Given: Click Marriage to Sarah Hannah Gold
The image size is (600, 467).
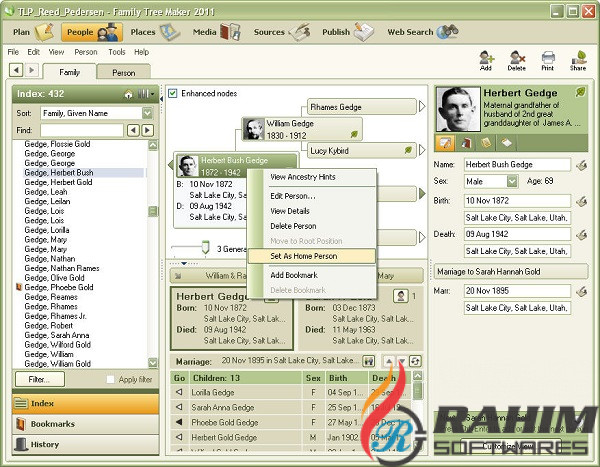Looking at the screenshot, I should (x=510, y=271).
